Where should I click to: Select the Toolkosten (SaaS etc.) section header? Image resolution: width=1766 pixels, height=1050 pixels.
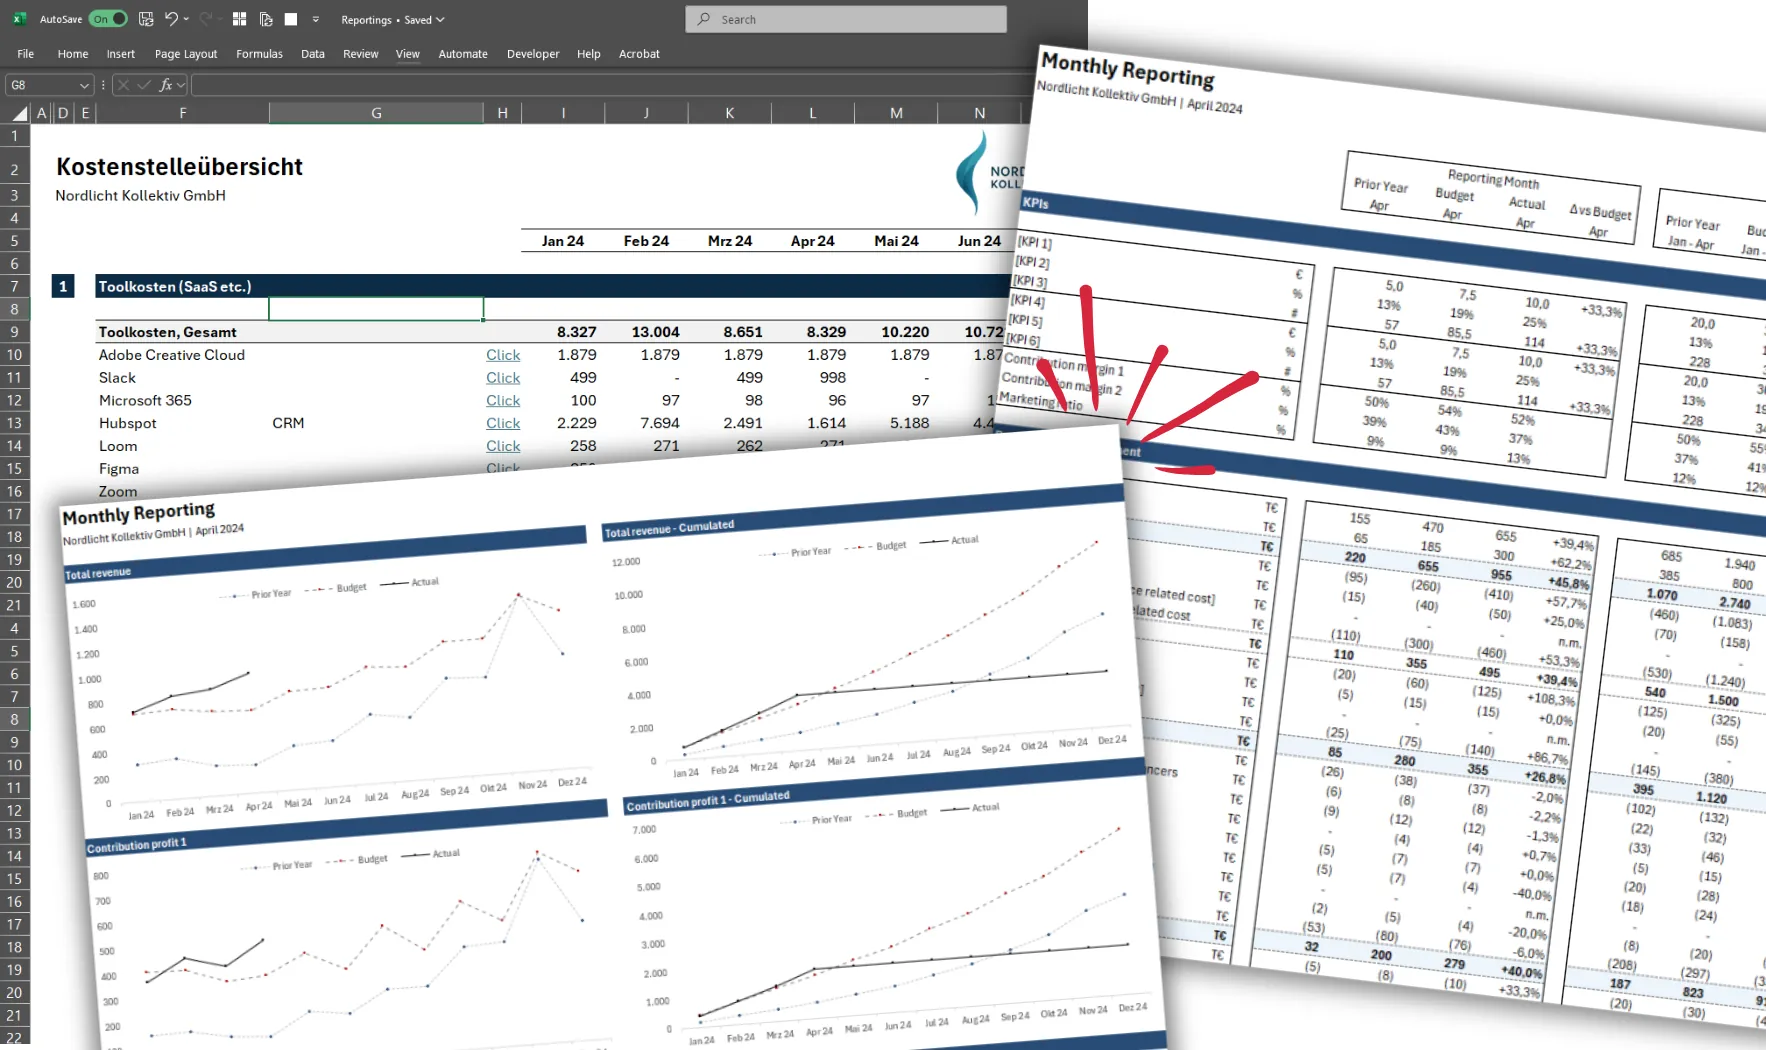click(174, 287)
